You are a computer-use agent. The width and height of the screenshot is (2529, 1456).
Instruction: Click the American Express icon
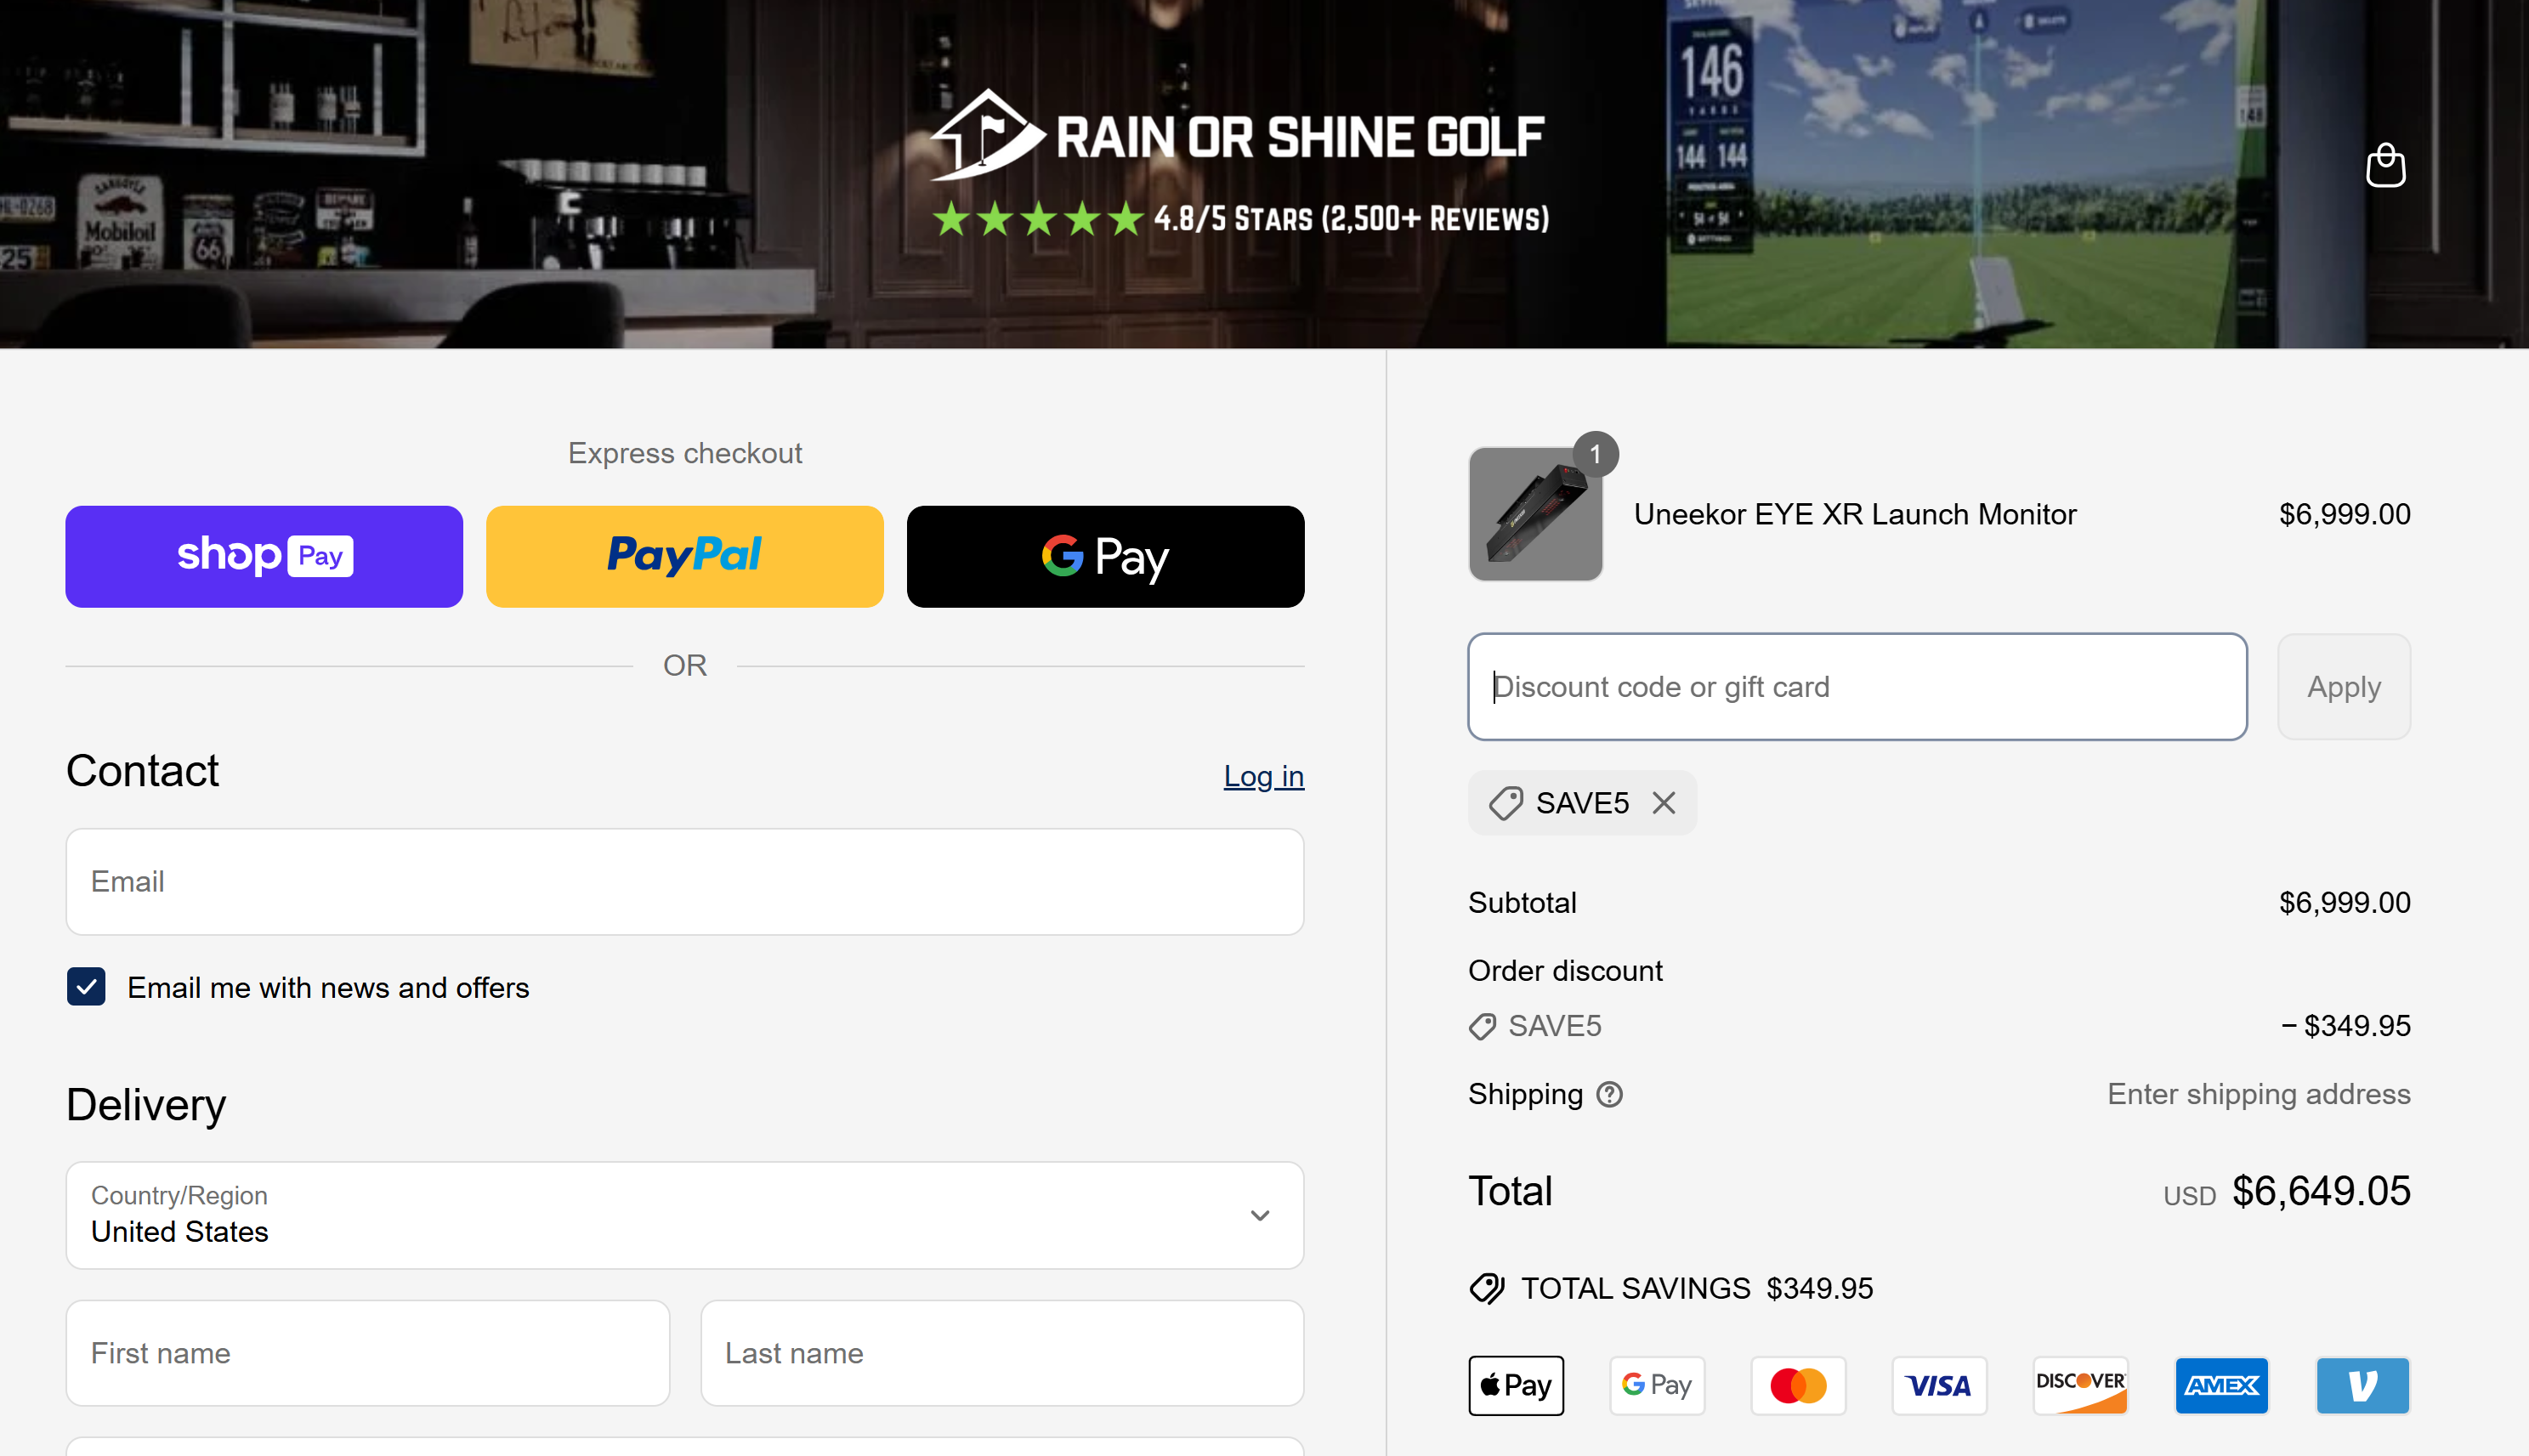click(x=2221, y=1385)
